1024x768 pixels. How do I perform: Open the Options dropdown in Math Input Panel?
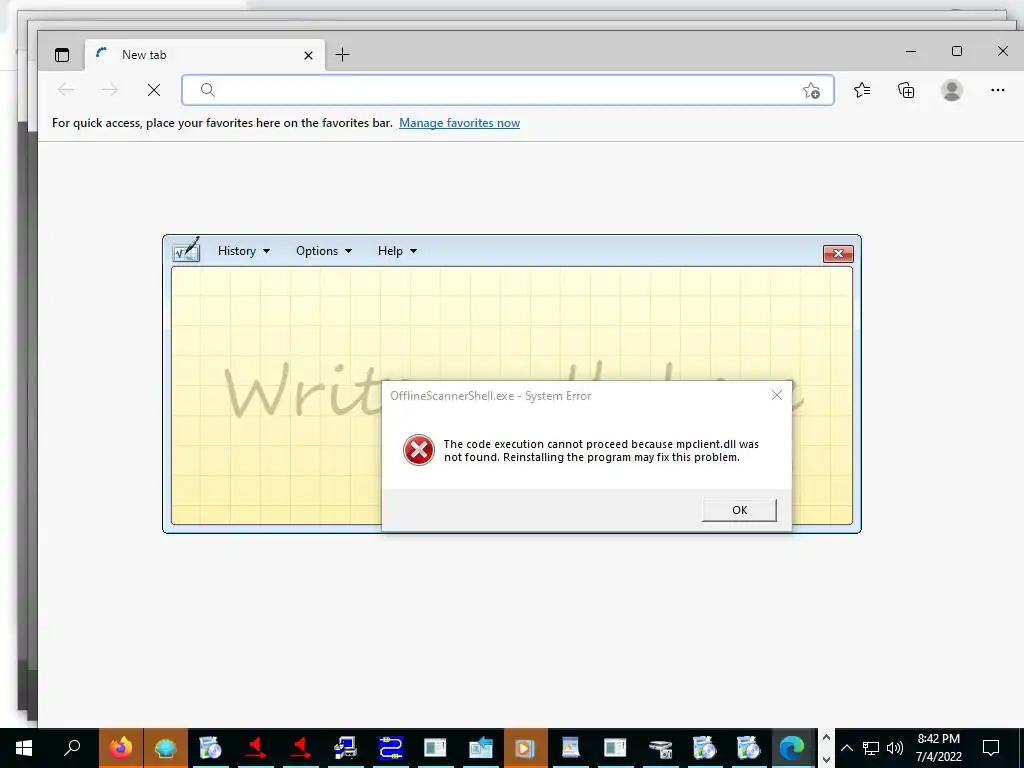coord(324,251)
